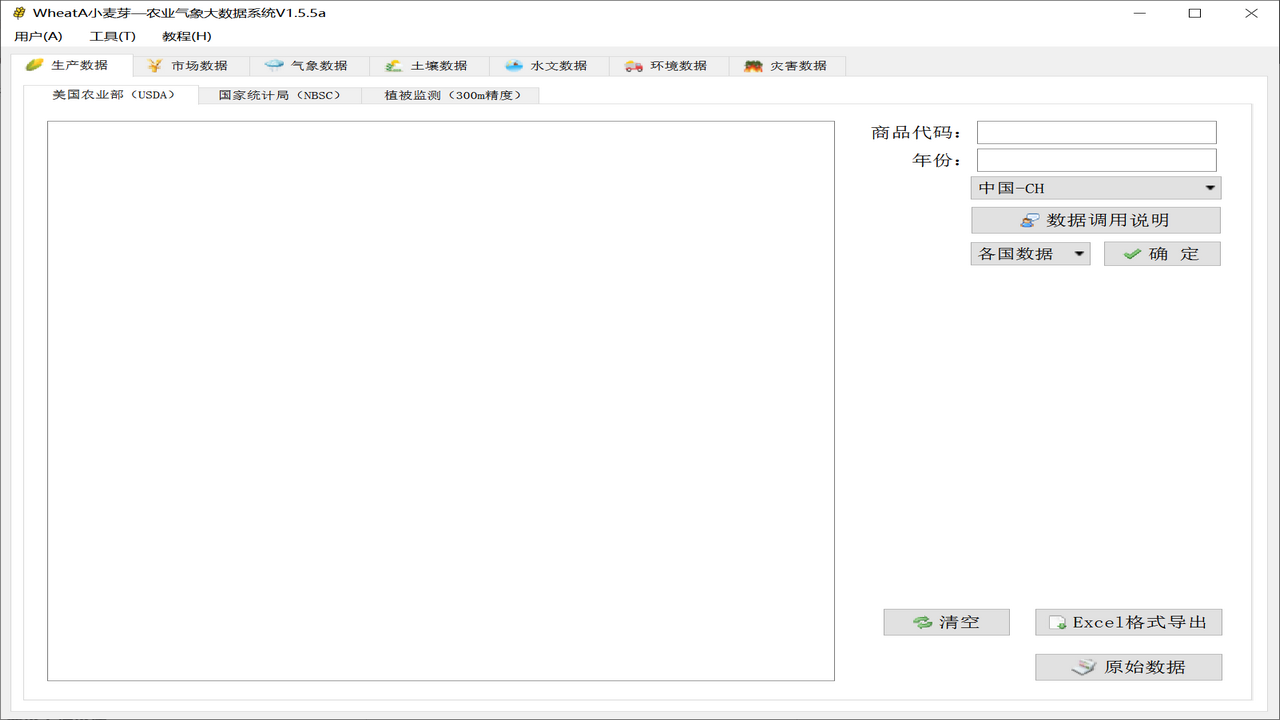Select 美国农业部 (USDA) sub-tab
1280x720 pixels.
[x=111, y=94]
